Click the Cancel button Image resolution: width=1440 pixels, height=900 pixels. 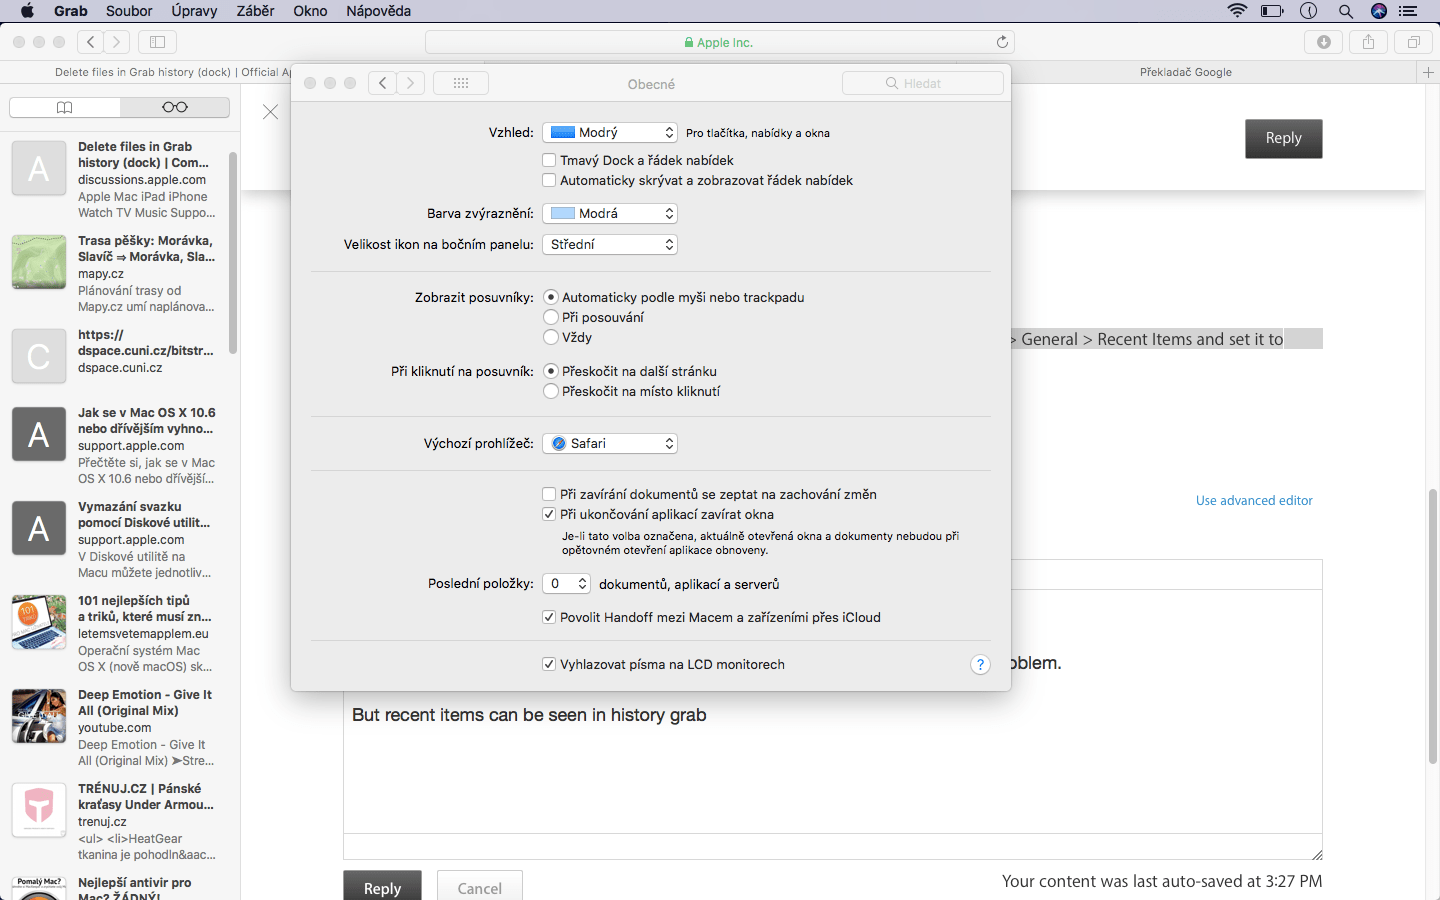(x=480, y=887)
